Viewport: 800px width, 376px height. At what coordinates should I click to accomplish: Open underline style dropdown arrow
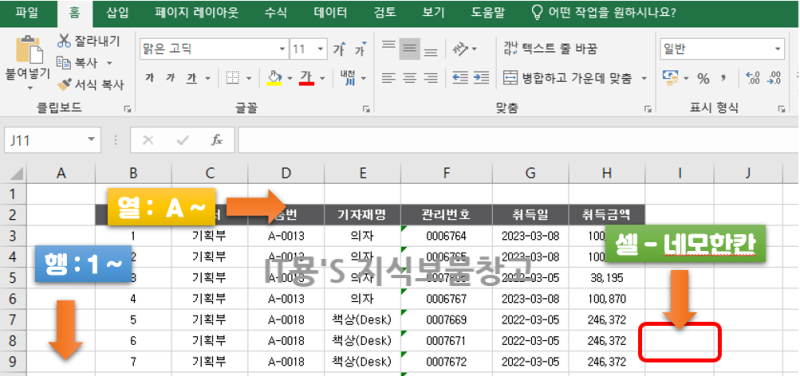point(208,79)
